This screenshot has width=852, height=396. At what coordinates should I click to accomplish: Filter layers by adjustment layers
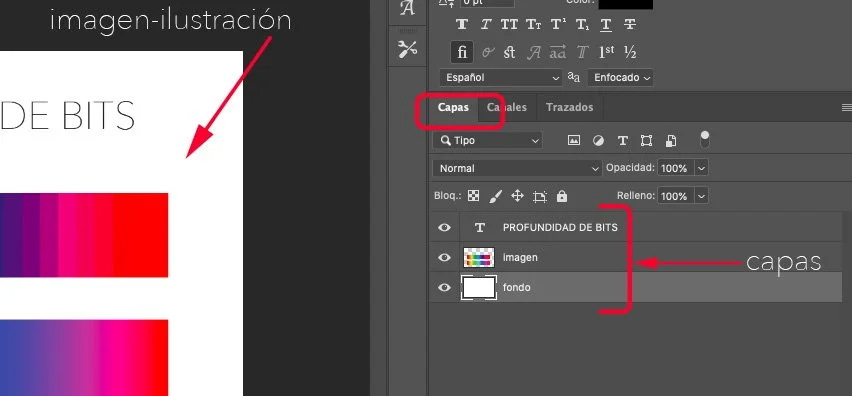tap(598, 141)
